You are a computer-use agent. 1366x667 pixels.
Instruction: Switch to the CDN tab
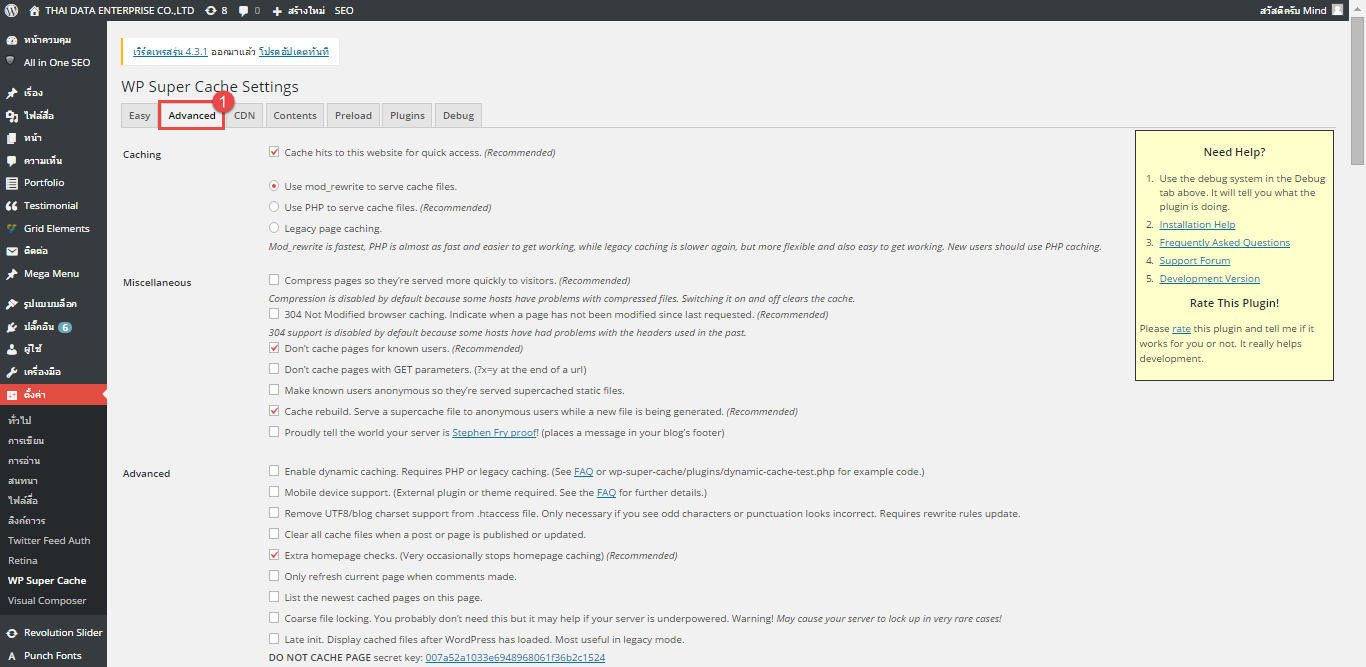tap(245, 115)
